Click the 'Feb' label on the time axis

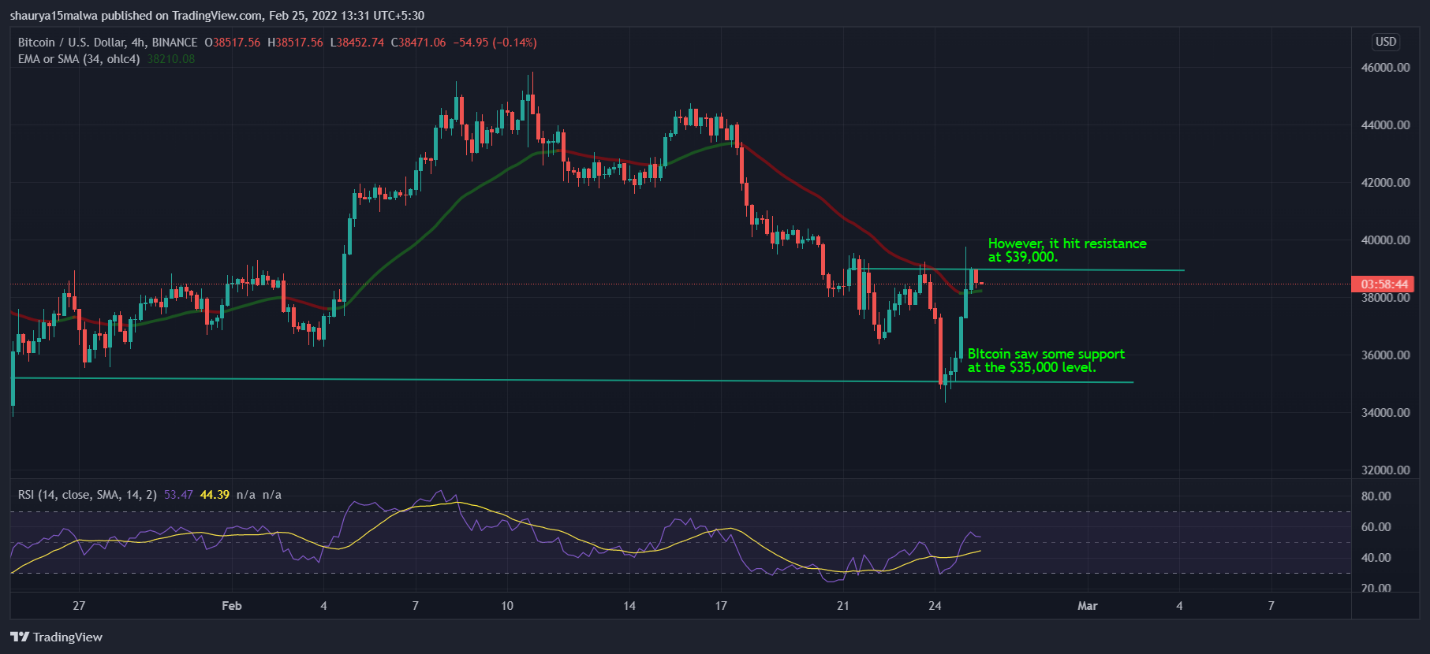[x=231, y=605]
